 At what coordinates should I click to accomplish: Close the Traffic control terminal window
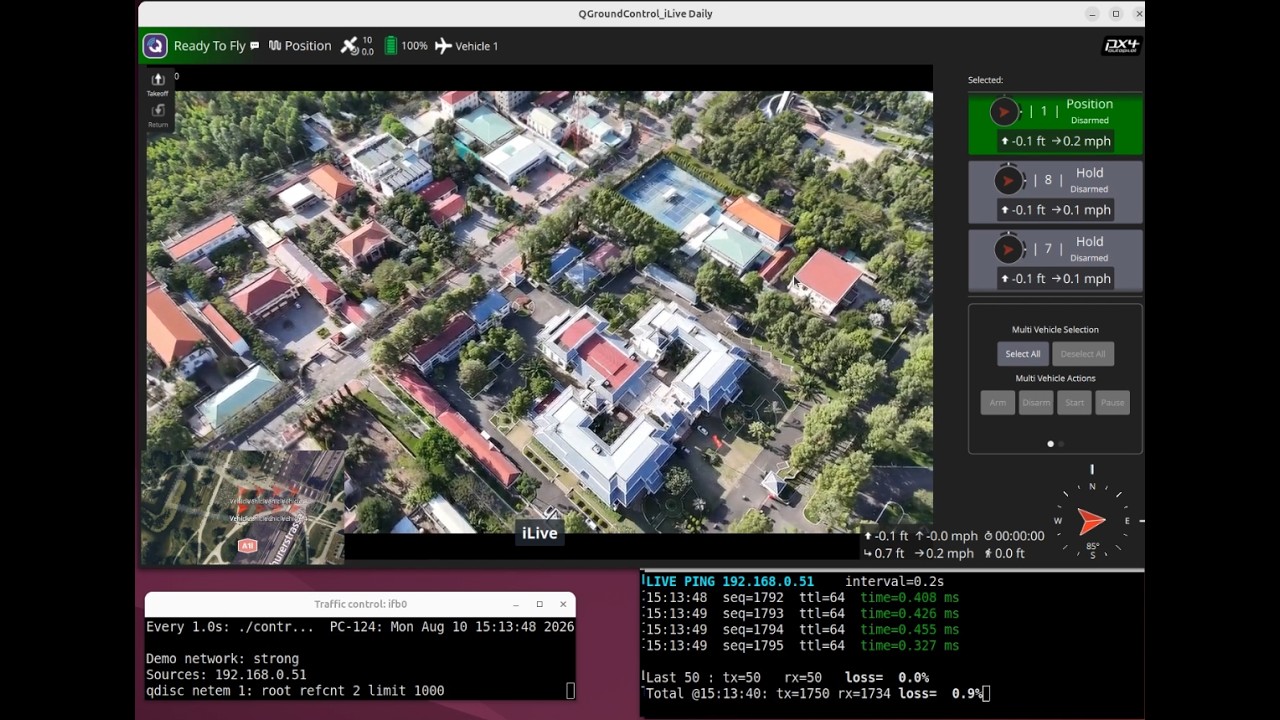[x=563, y=604]
